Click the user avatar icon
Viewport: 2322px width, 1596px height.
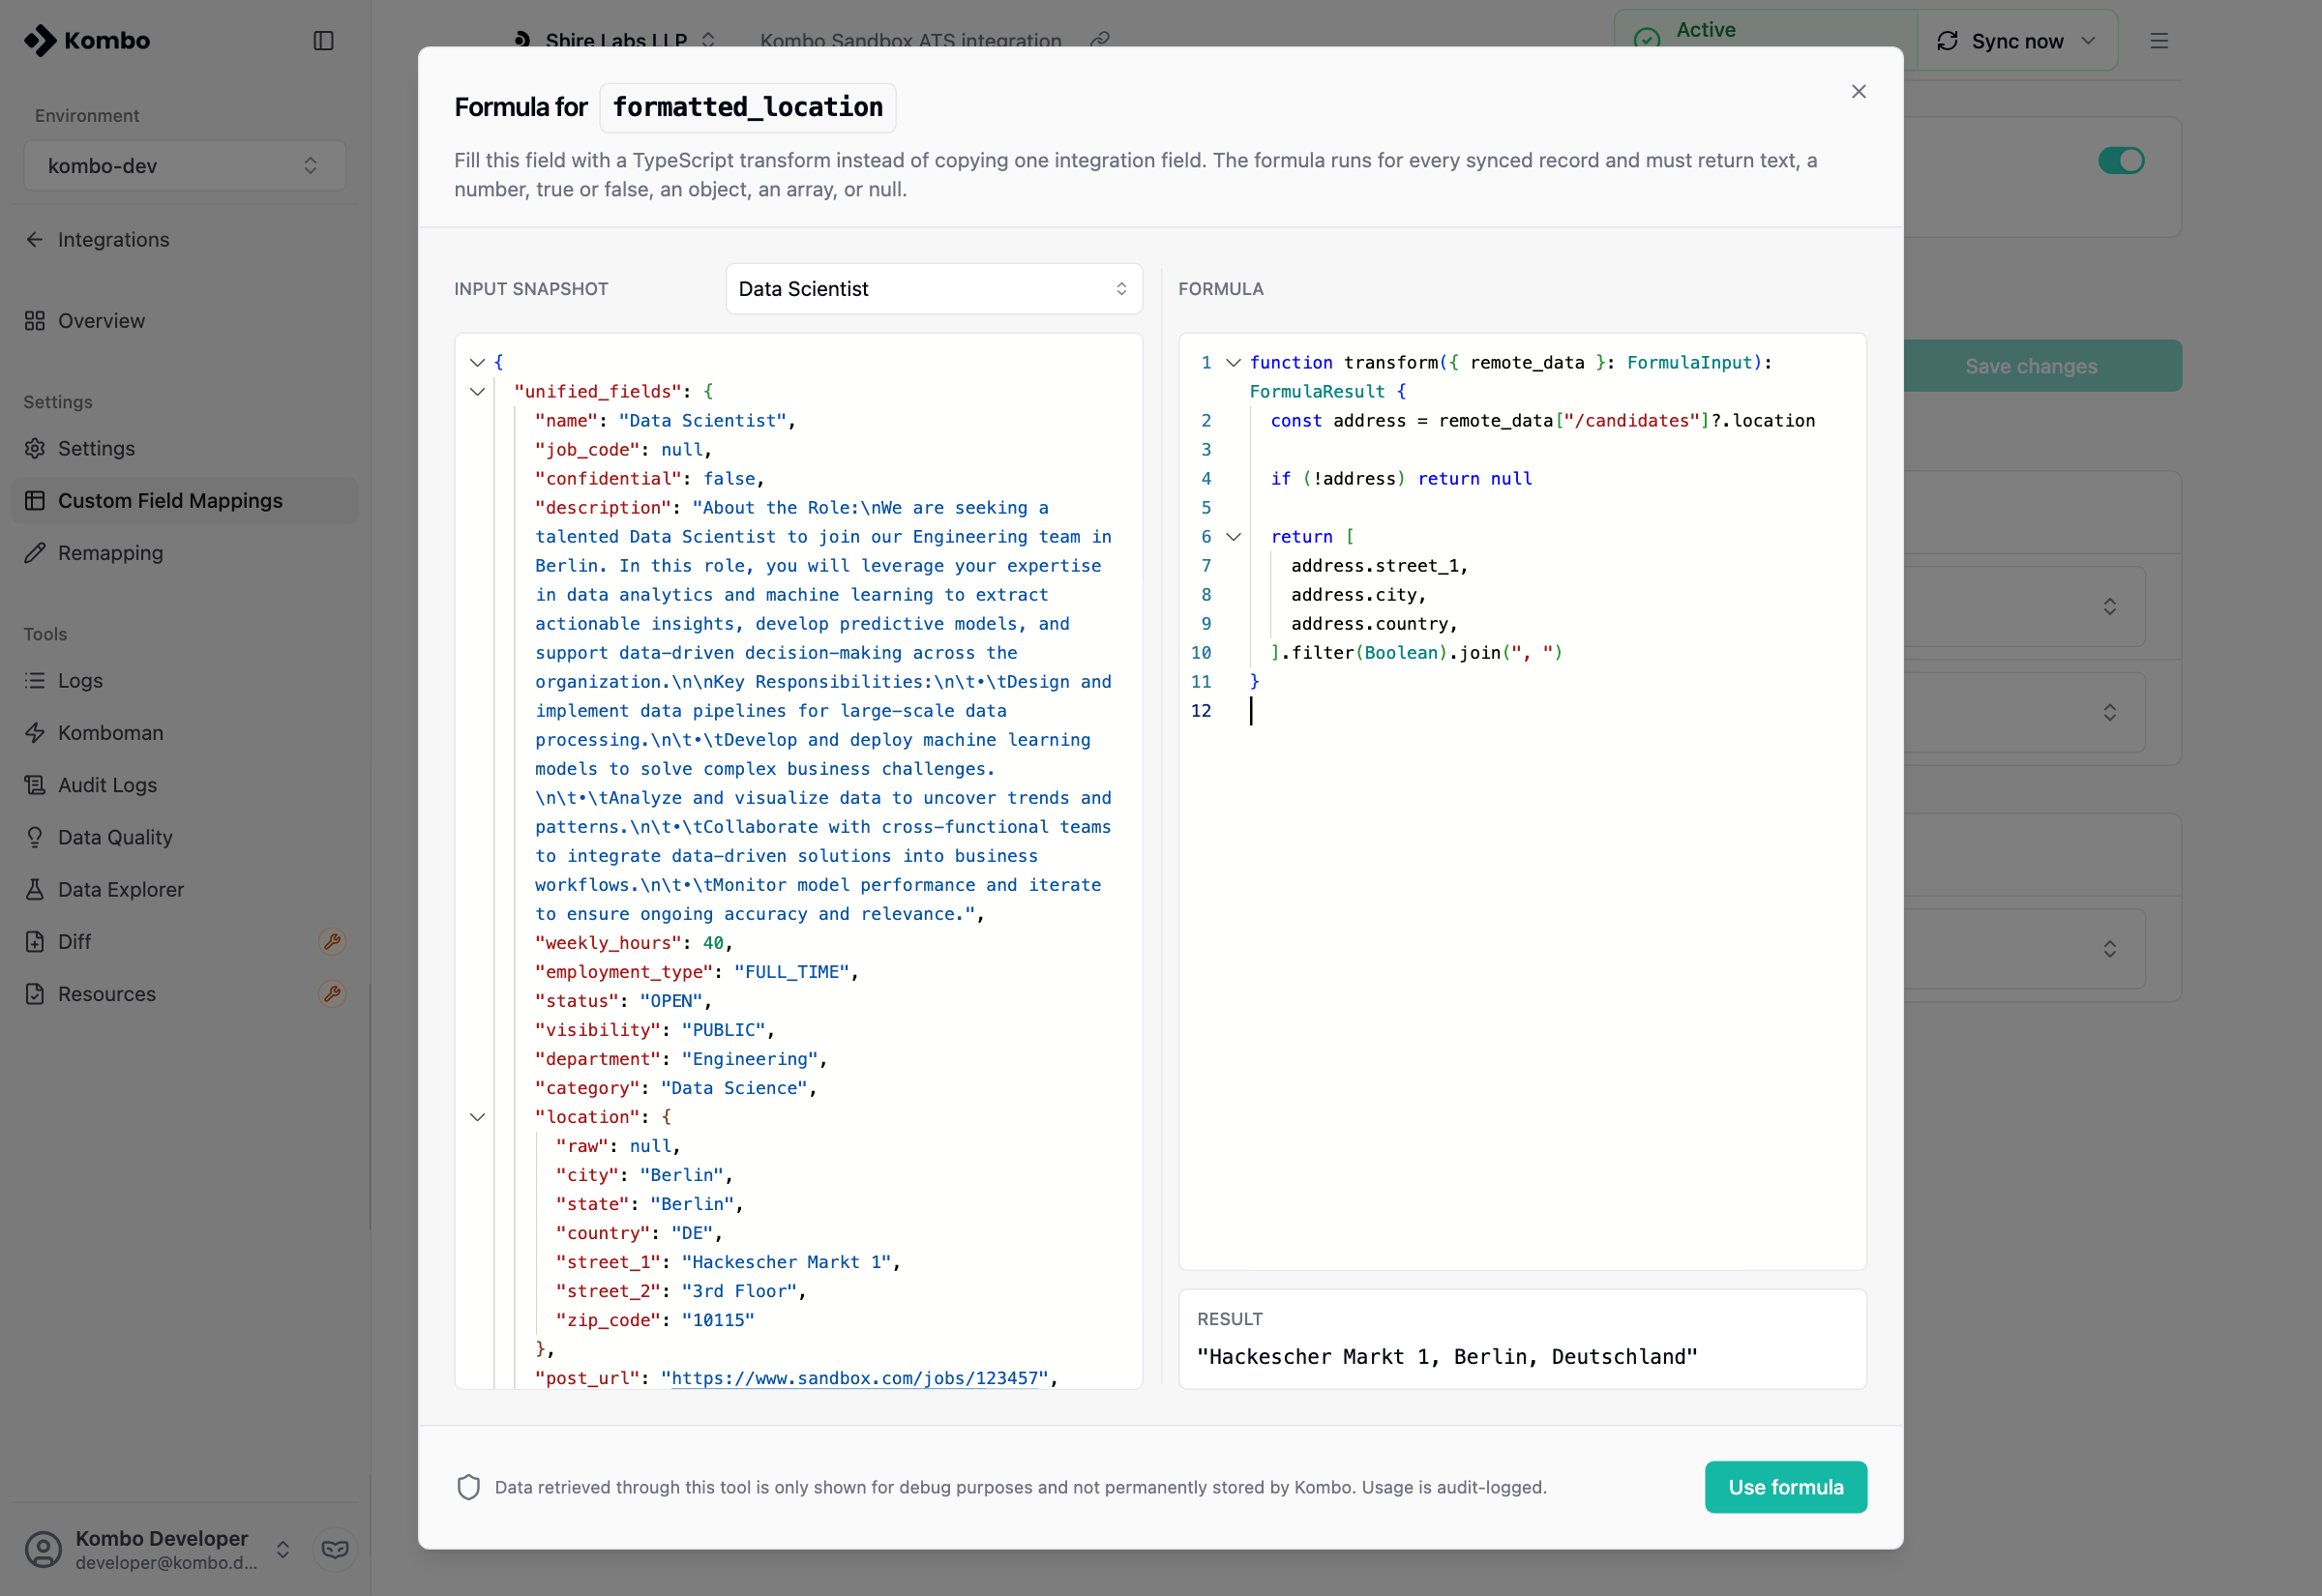(x=43, y=1548)
